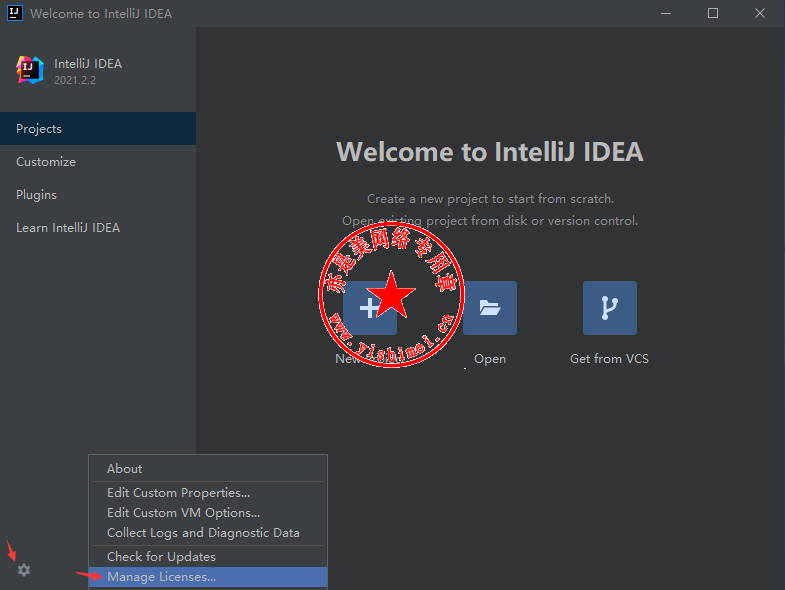785x590 pixels.
Task: Click the IntelliJ IDEA logo in sidebar
Action: pyautogui.click(x=30, y=70)
